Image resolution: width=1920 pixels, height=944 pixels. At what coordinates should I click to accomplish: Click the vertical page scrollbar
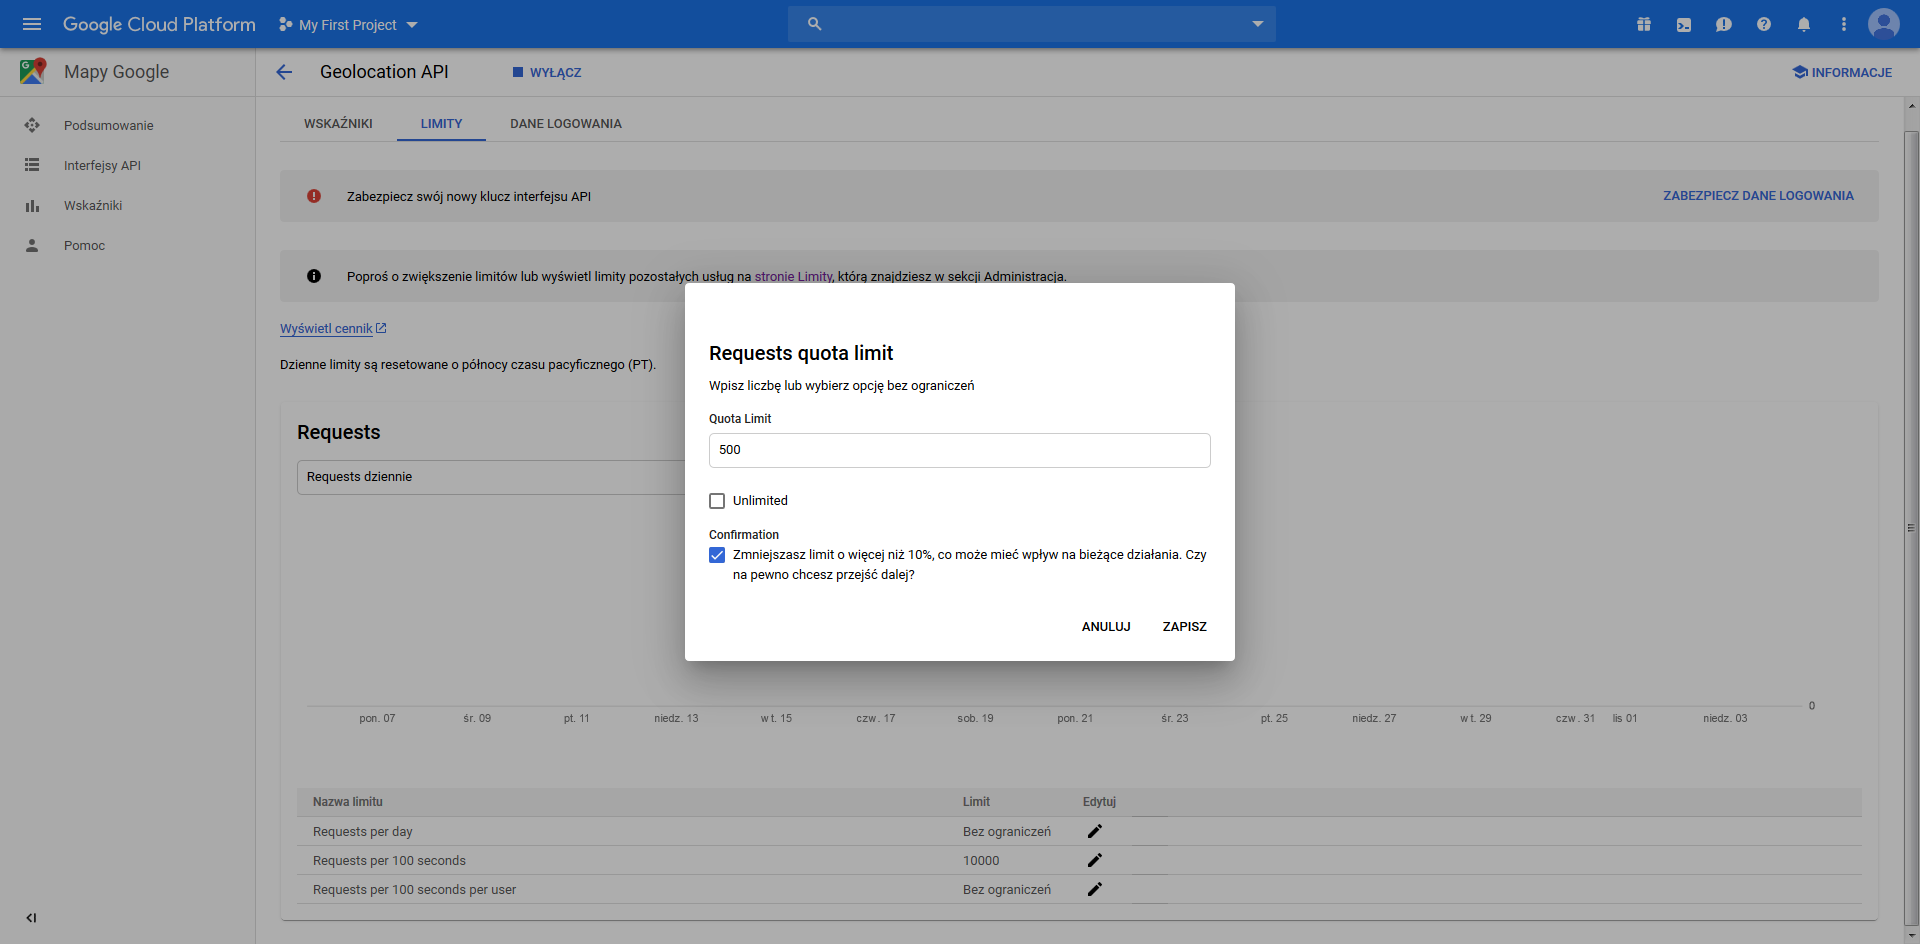click(1911, 528)
